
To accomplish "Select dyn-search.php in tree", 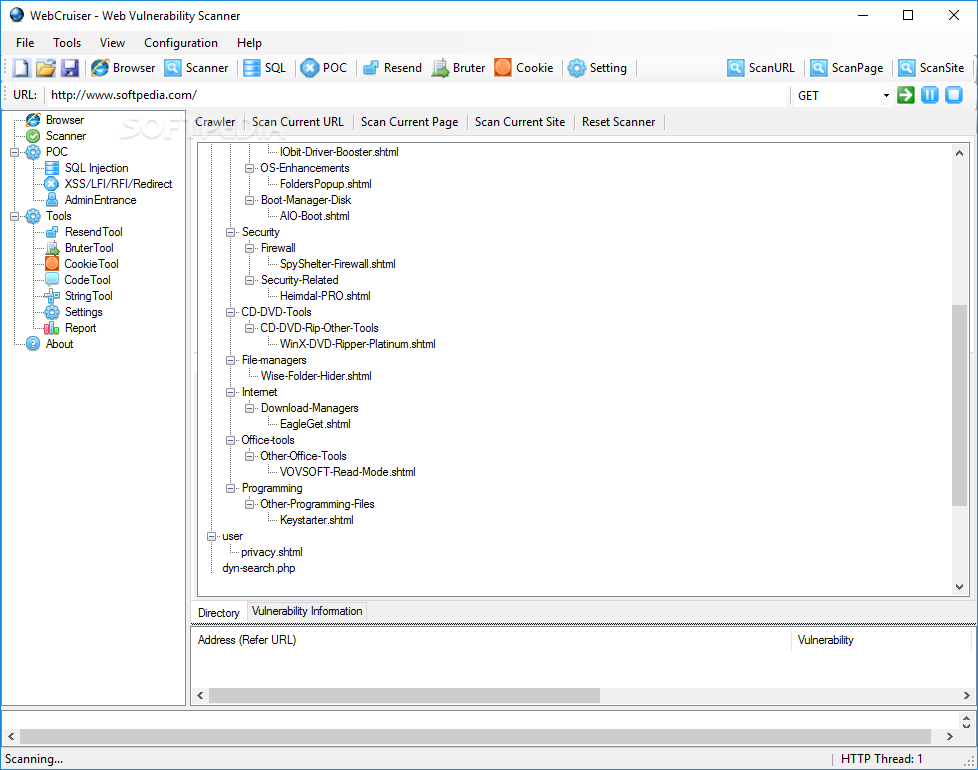I will (x=258, y=568).
